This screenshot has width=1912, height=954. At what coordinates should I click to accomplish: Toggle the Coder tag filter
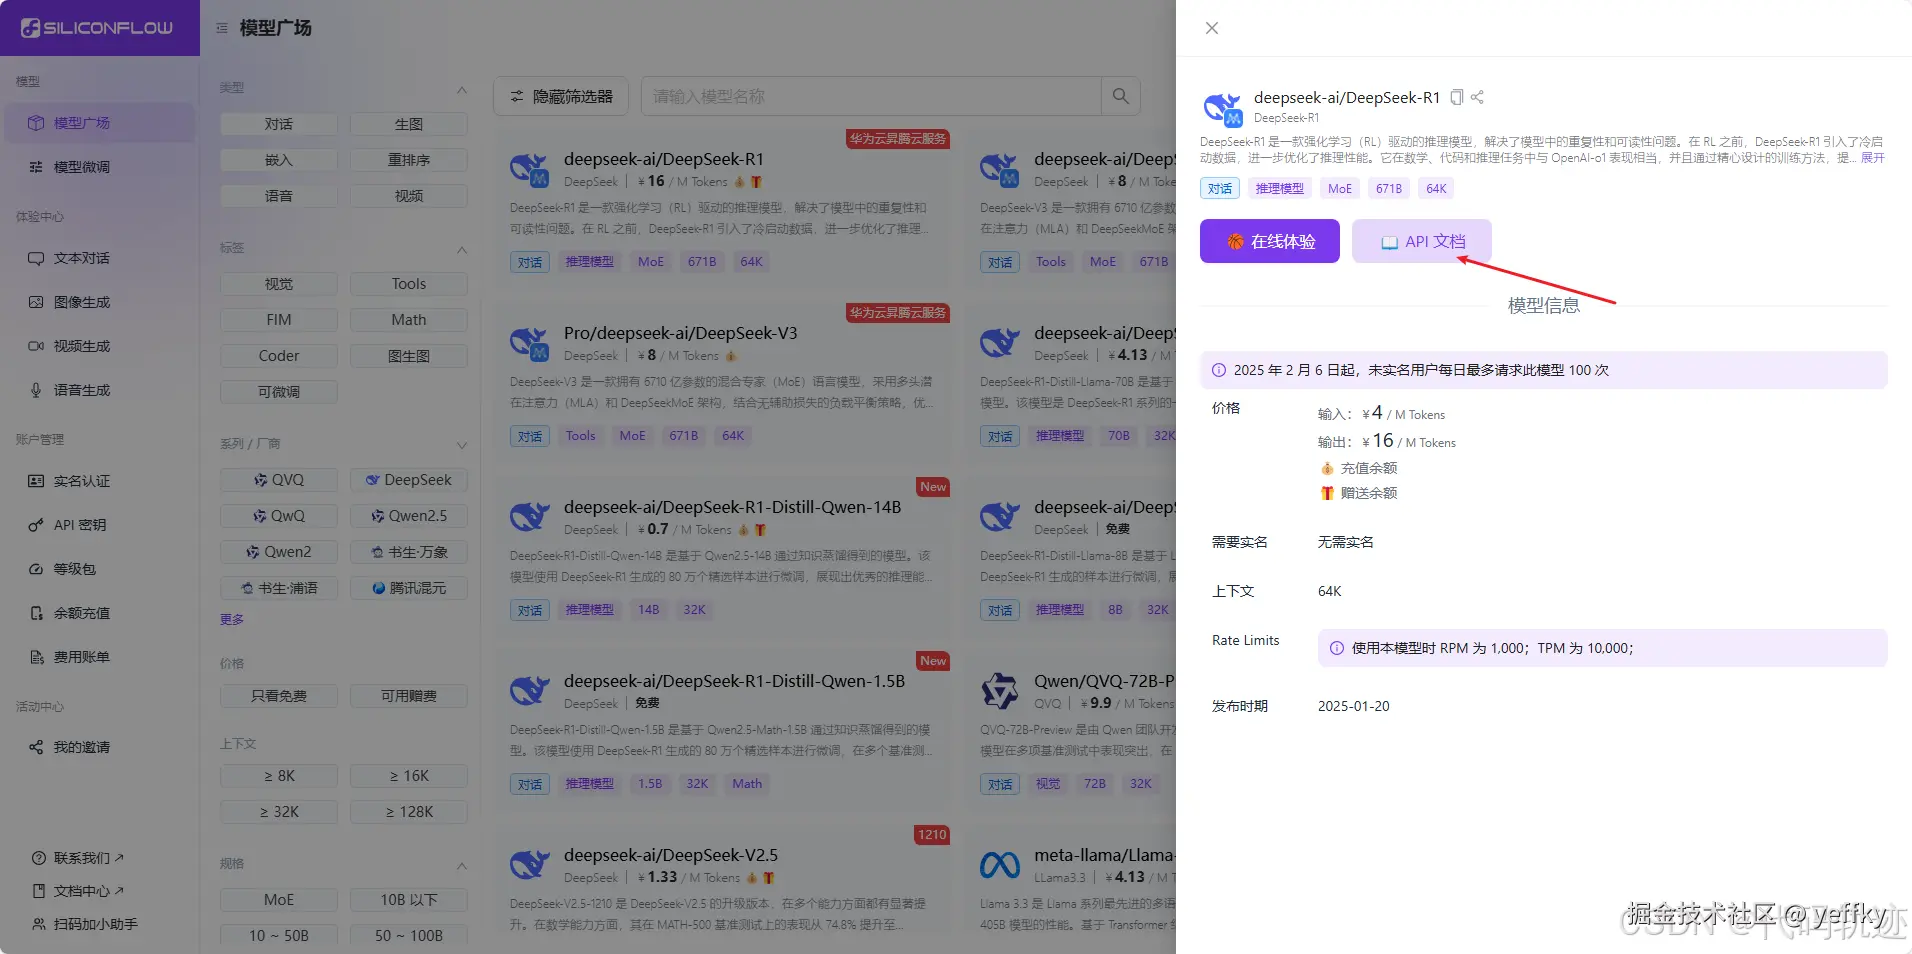pos(279,356)
